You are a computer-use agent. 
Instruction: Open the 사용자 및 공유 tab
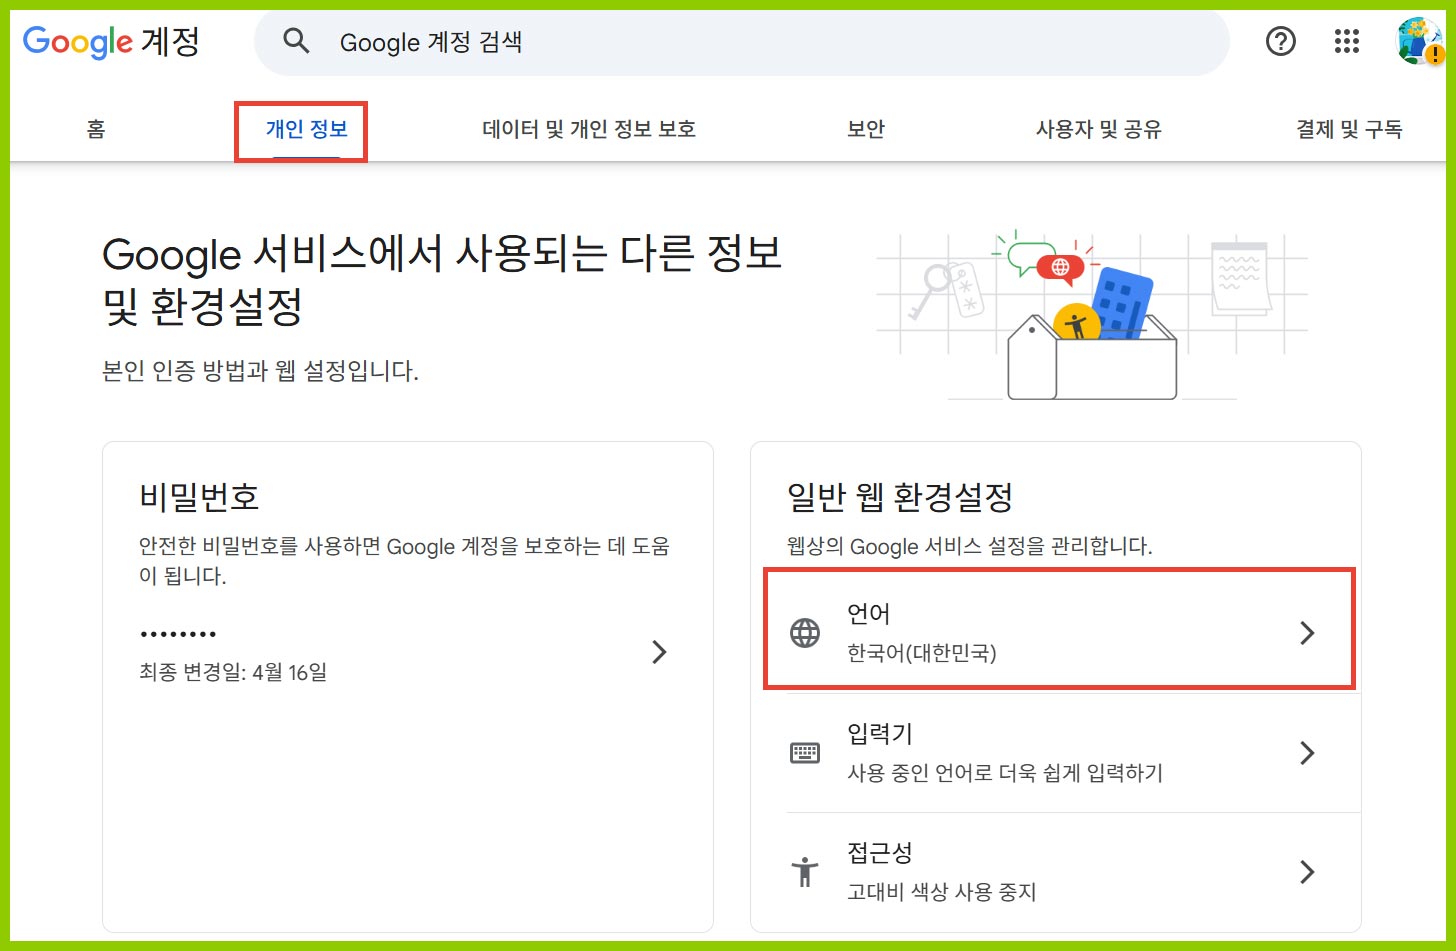1098,129
